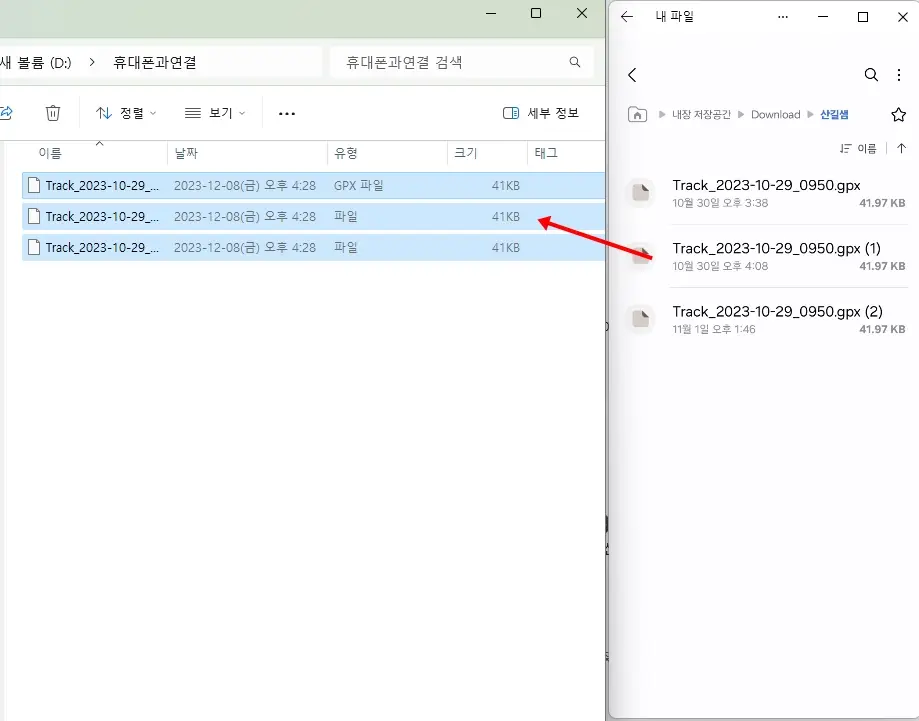This screenshot has height=721, width=919.
Task: Tap the magnifier search icon in 내 파일
Action: pyautogui.click(x=870, y=74)
